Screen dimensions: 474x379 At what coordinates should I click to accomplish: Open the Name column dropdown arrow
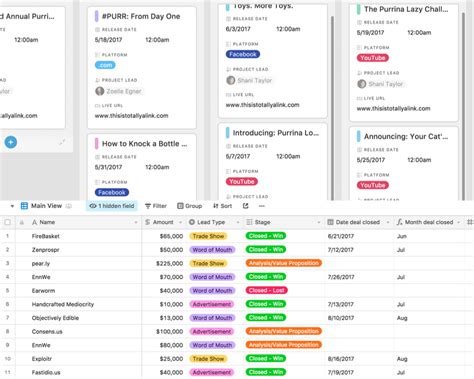pos(136,222)
